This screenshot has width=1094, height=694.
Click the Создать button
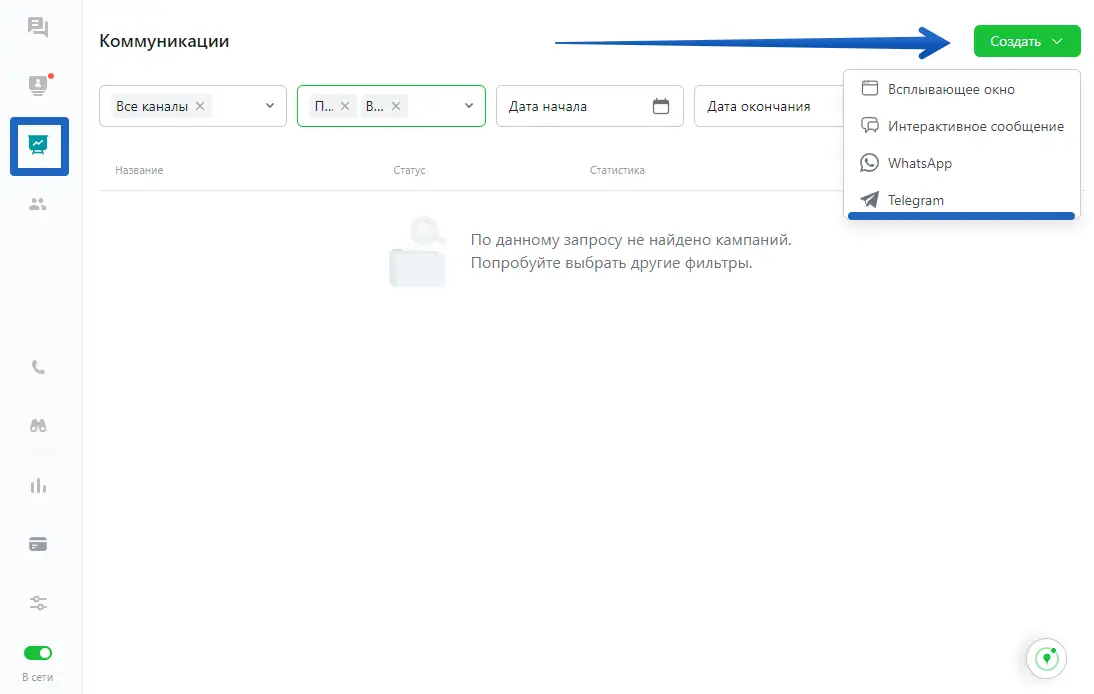pyautogui.click(x=1026, y=41)
